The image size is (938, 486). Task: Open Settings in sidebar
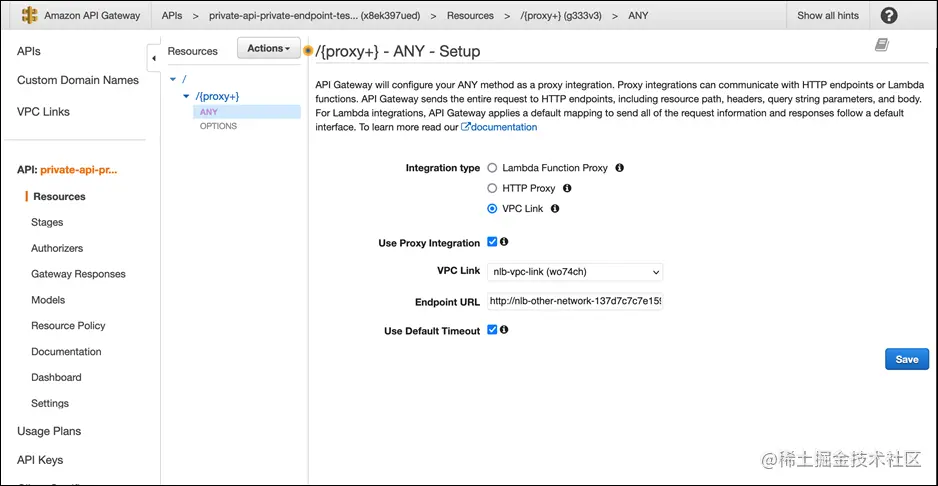[50, 403]
